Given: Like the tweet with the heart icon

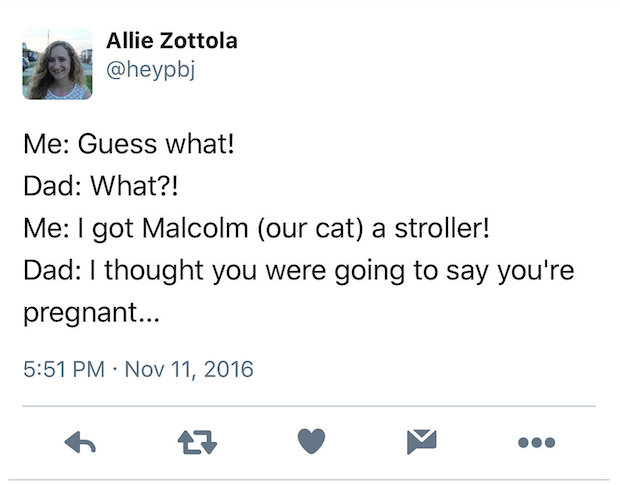Looking at the screenshot, I should [x=309, y=441].
